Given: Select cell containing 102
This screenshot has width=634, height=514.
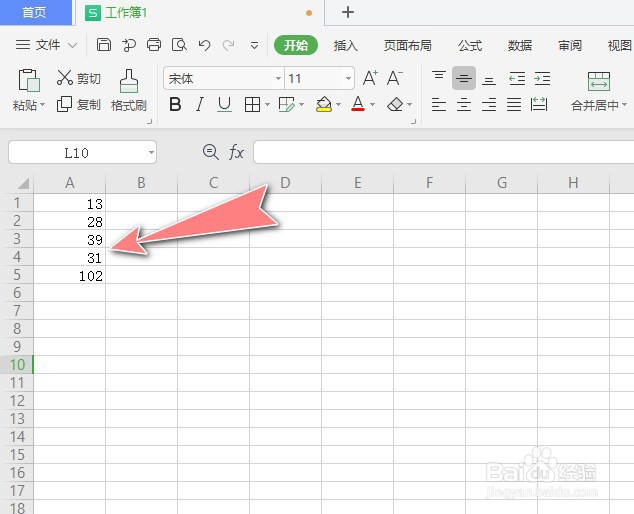Looking at the screenshot, I should pyautogui.click(x=70, y=275).
